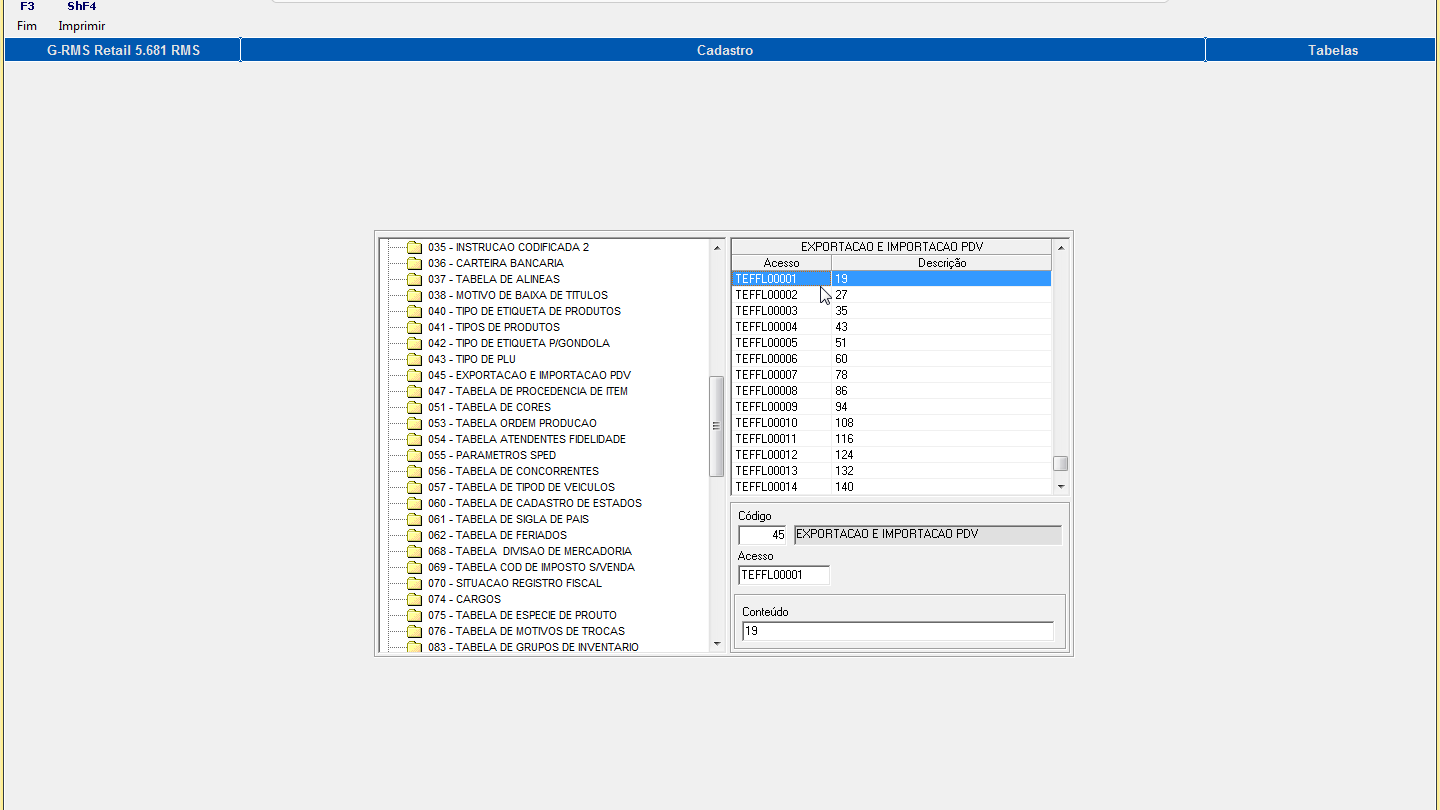Select row TEFFL00007 in the grid
Viewport: 1440px width, 810px height.
(x=891, y=375)
